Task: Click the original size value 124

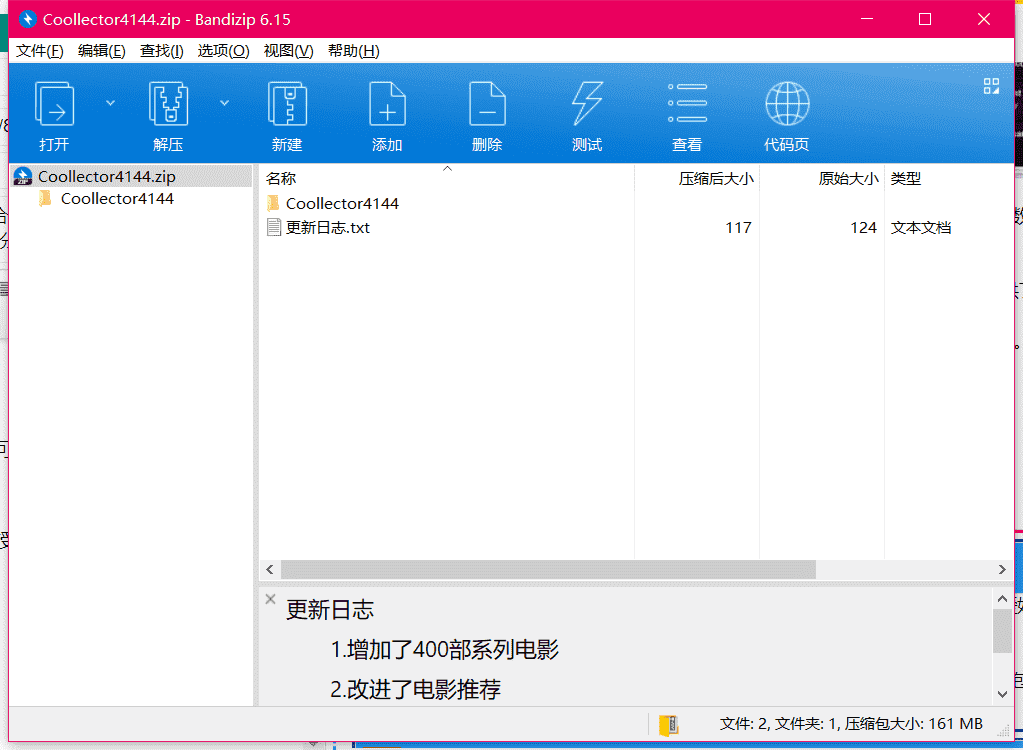Action: (x=863, y=228)
